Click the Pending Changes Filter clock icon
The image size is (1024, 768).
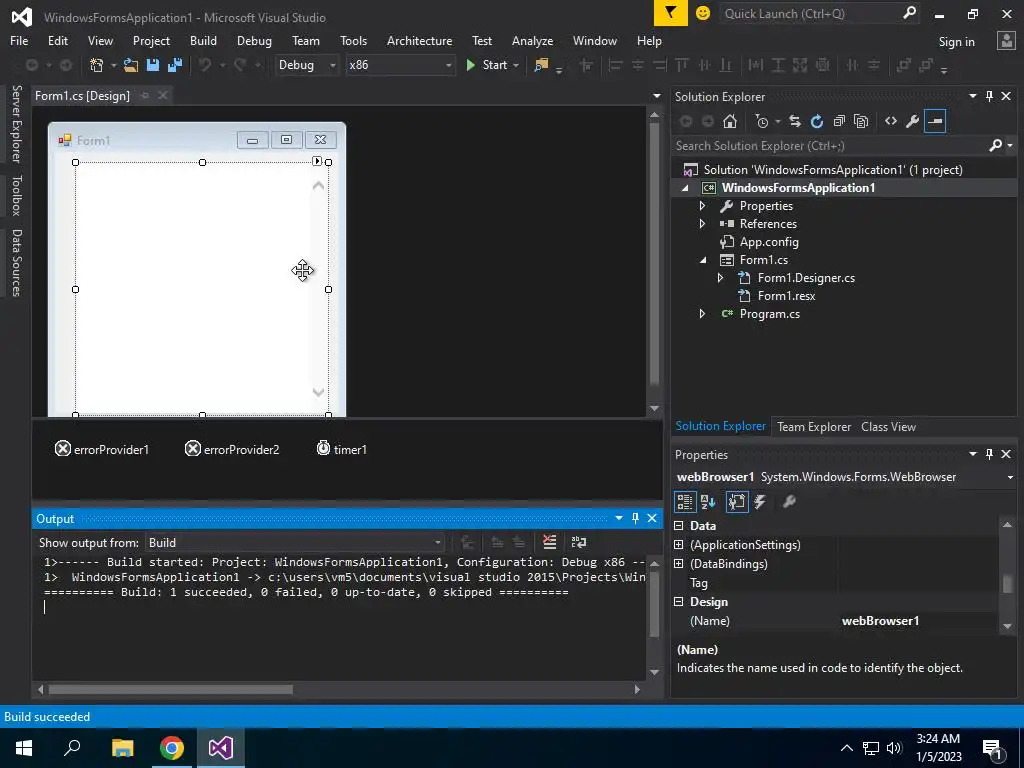click(x=761, y=121)
